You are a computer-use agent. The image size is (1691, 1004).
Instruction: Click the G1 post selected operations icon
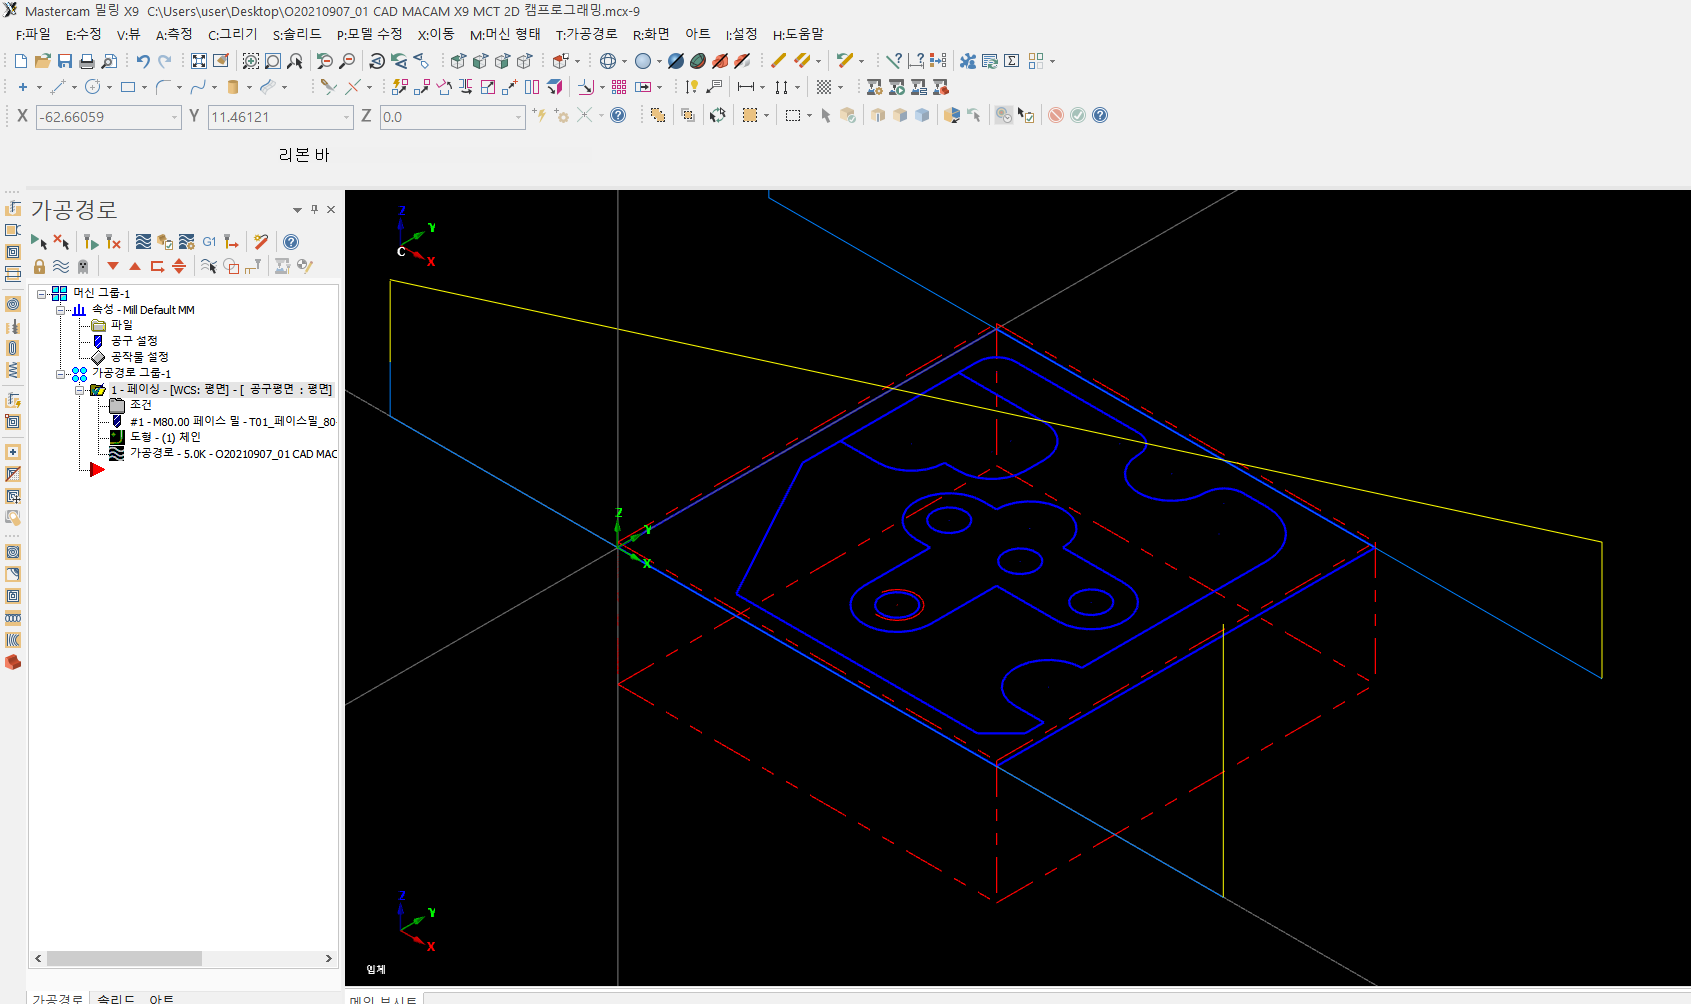[x=209, y=242]
